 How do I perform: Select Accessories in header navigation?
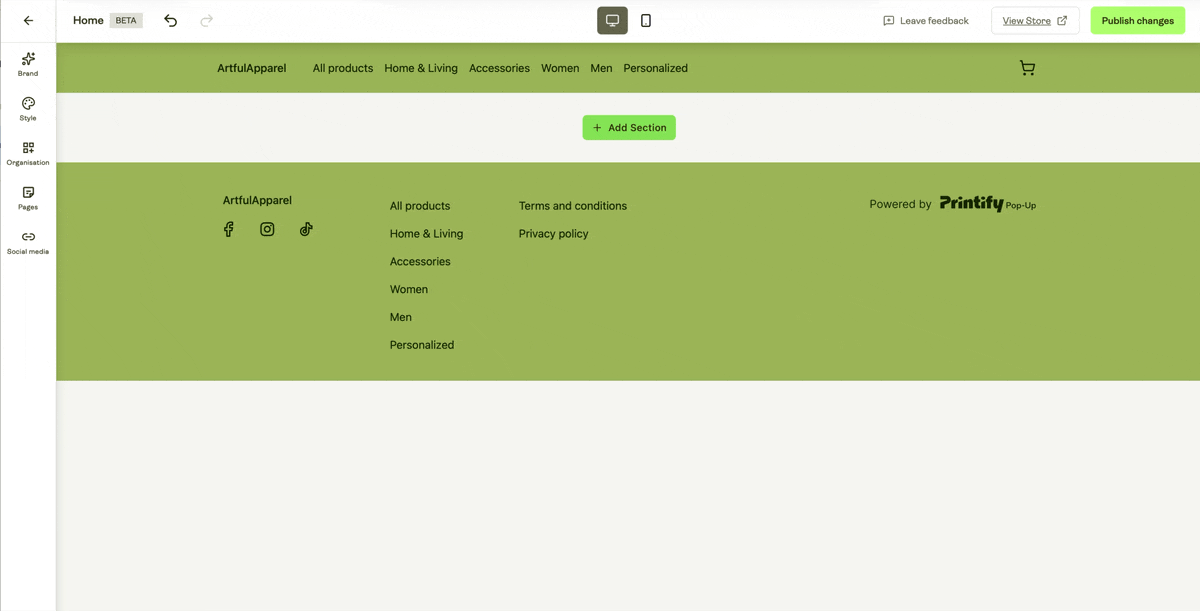pyautogui.click(x=499, y=68)
